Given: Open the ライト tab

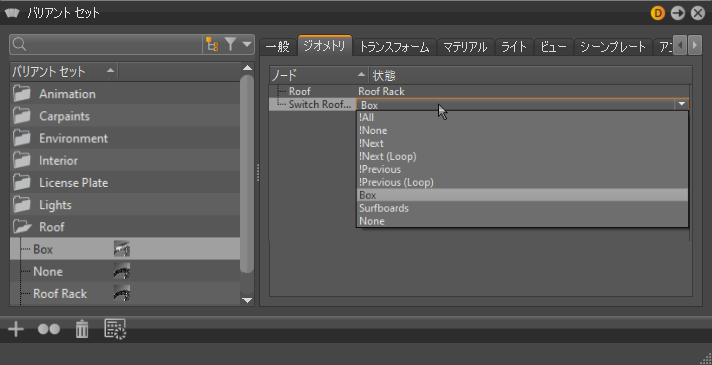Looking at the screenshot, I should click(x=514, y=47).
